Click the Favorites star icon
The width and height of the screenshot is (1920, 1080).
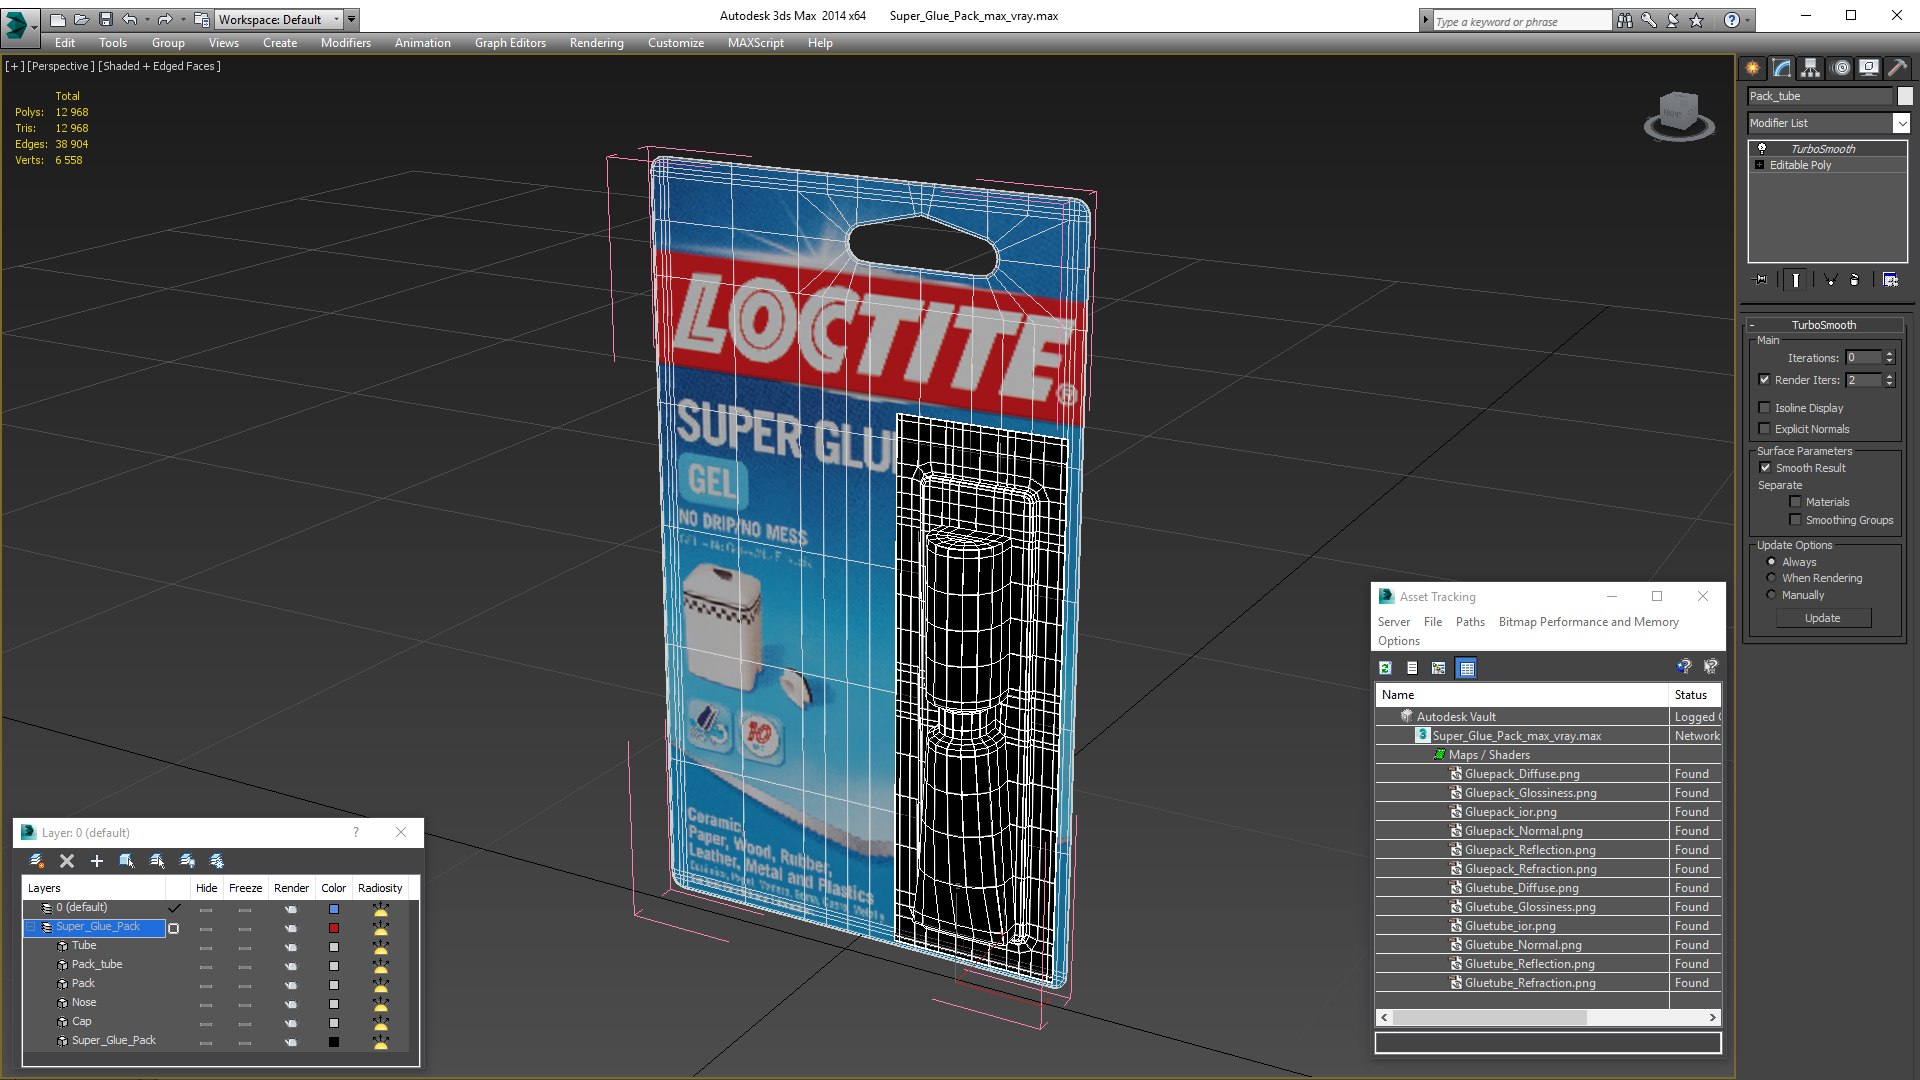(1697, 20)
